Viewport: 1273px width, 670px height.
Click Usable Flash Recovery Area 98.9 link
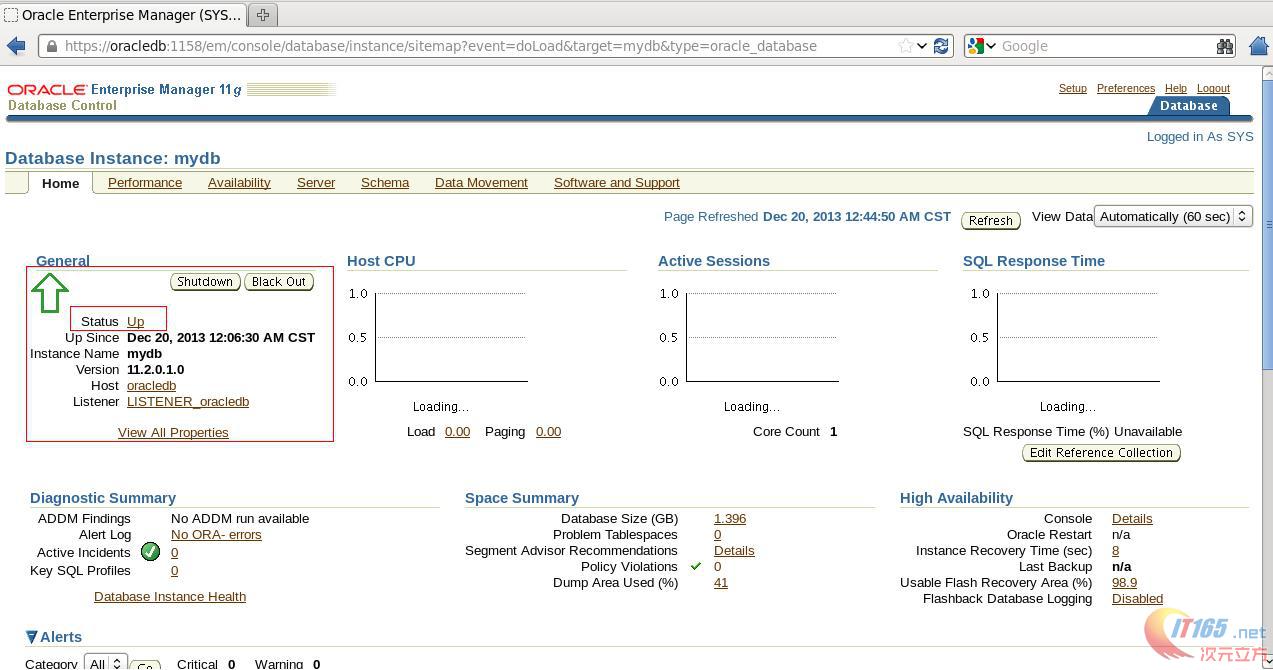click(x=1124, y=582)
